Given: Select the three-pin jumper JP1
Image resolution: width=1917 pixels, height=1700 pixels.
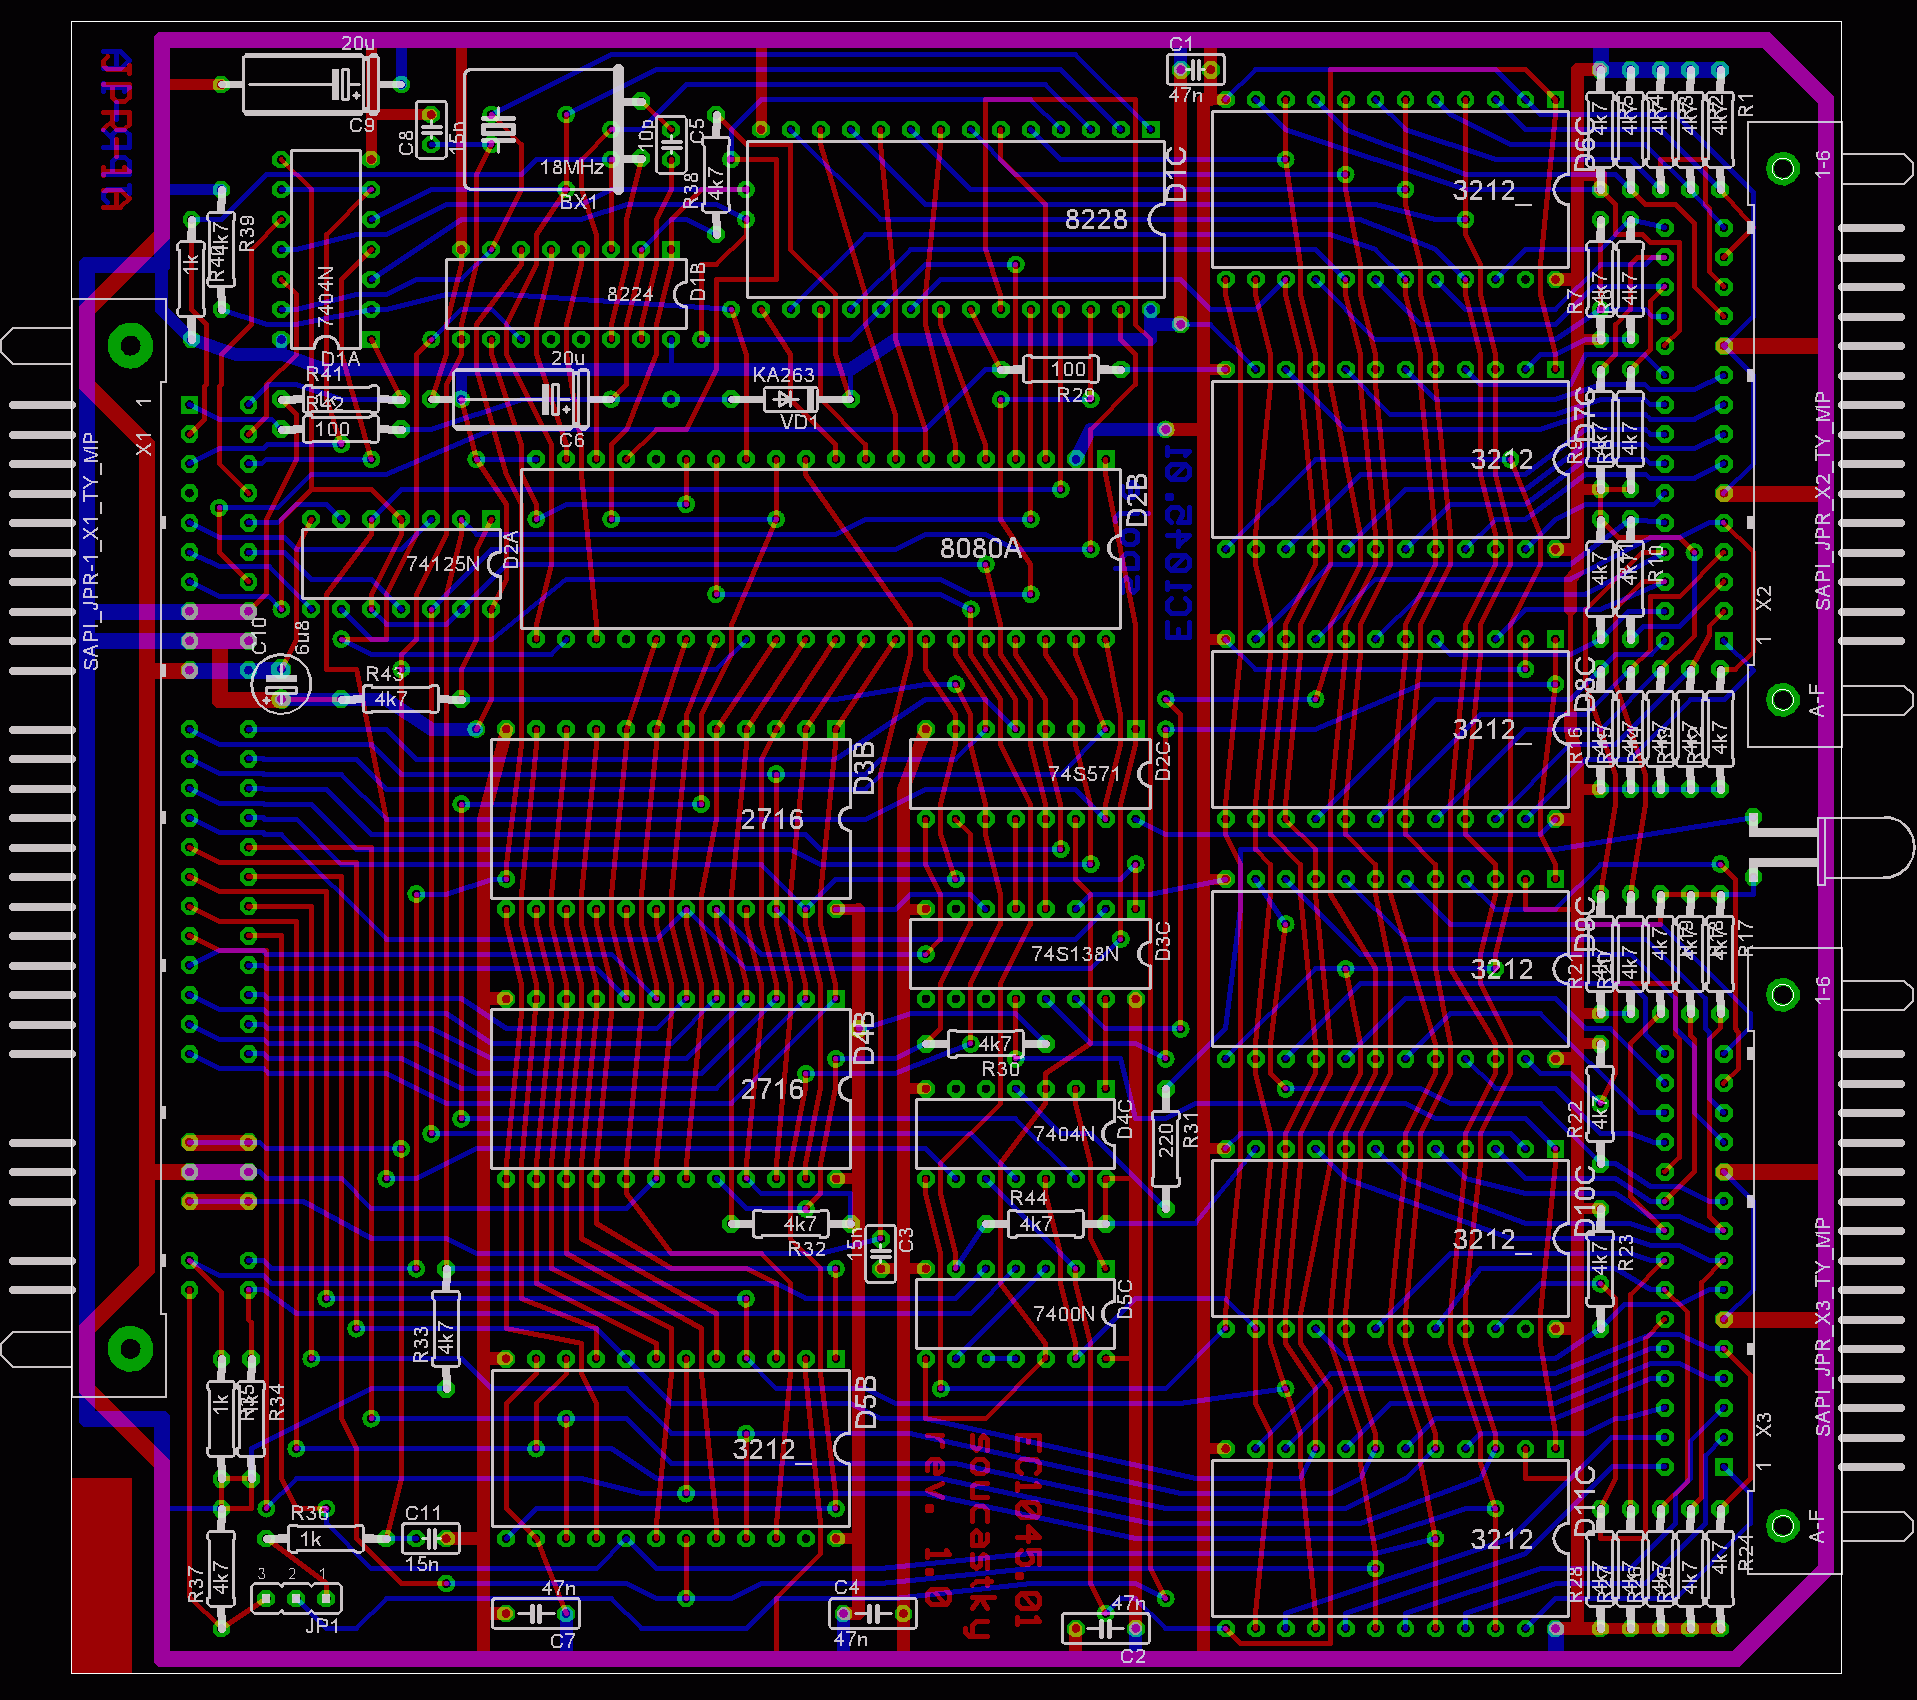Looking at the screenshot, I should [x=296, y=1598].
